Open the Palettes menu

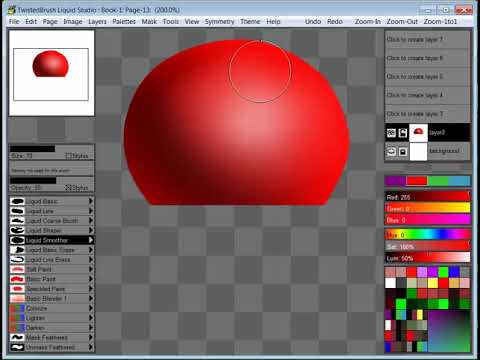pyautogui.click(x=124, y=22)
